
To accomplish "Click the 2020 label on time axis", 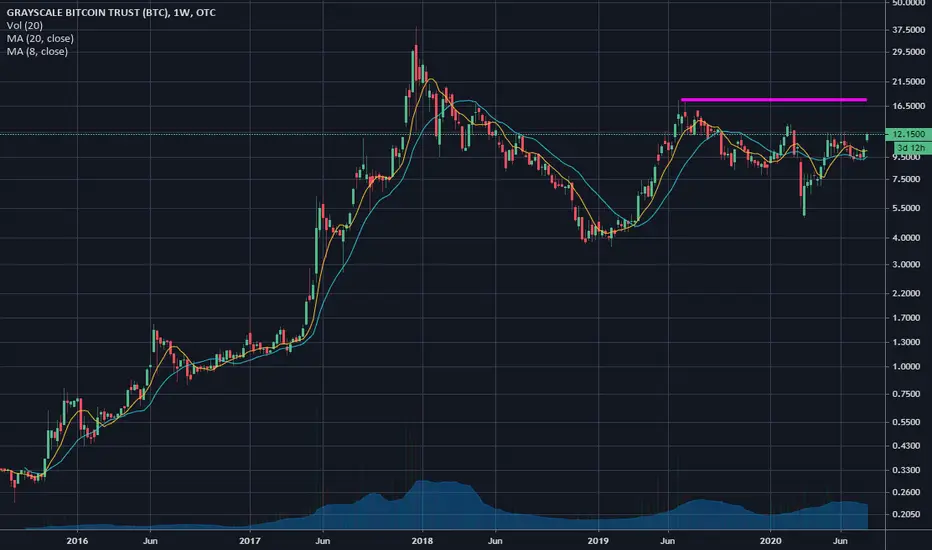I will click(770, 540).
